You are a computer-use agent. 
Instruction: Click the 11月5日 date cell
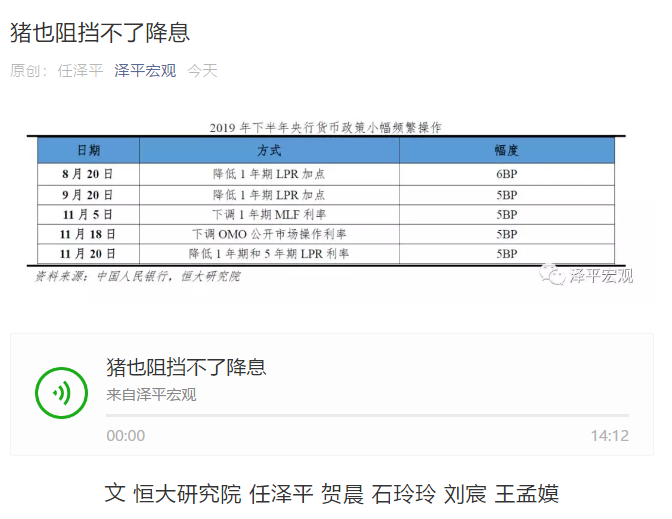point(88,214)
